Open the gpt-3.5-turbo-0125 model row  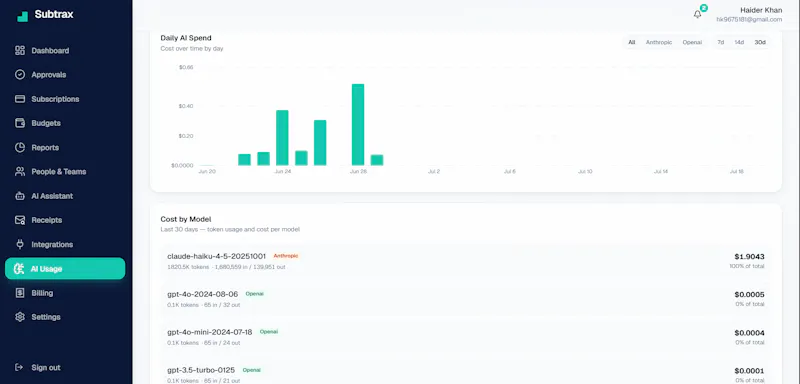tap(465, 372)
